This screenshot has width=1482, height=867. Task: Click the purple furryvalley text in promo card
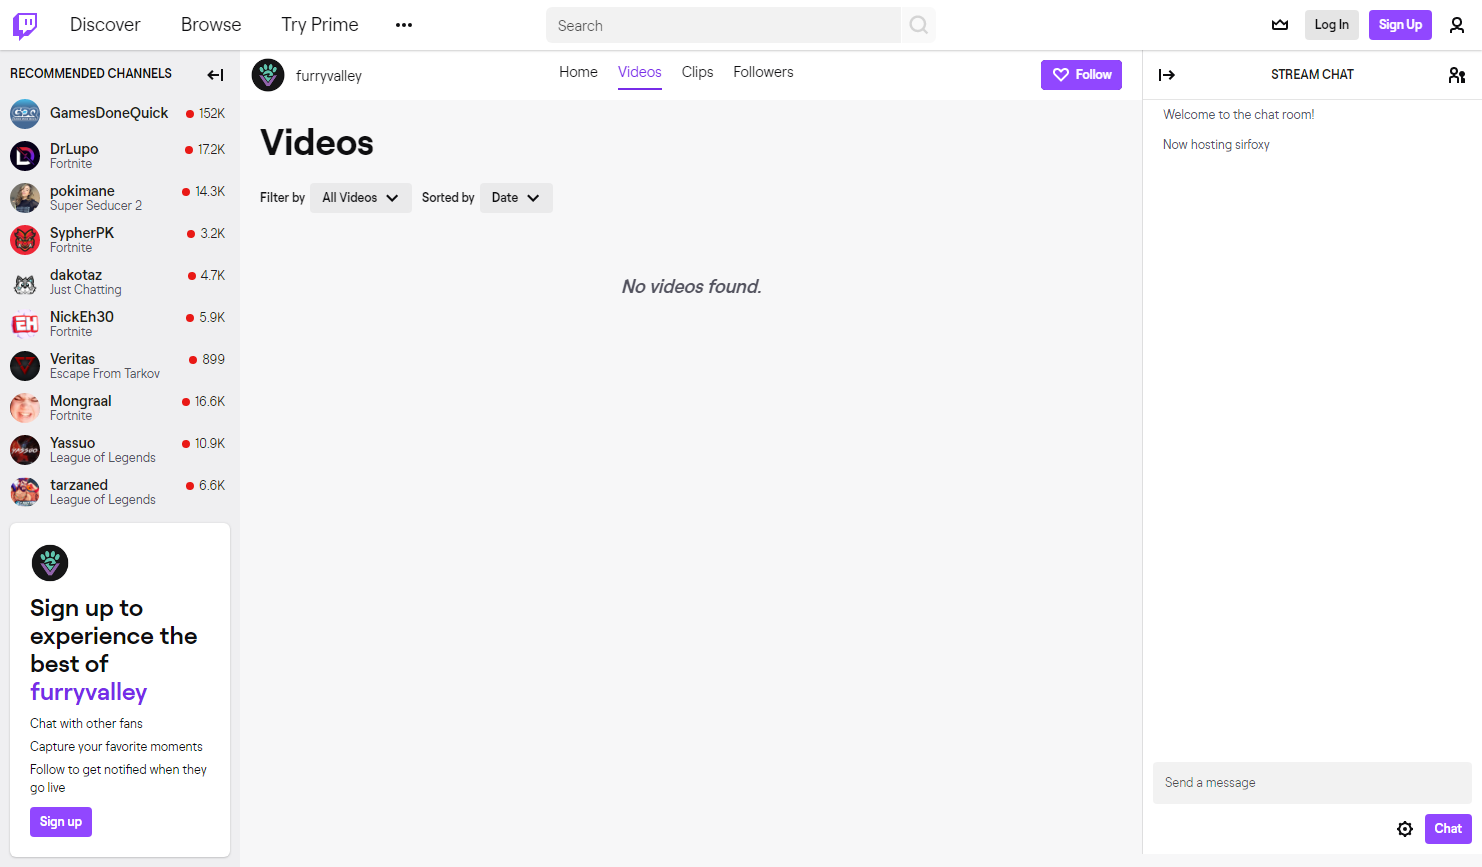pos(89,692)
